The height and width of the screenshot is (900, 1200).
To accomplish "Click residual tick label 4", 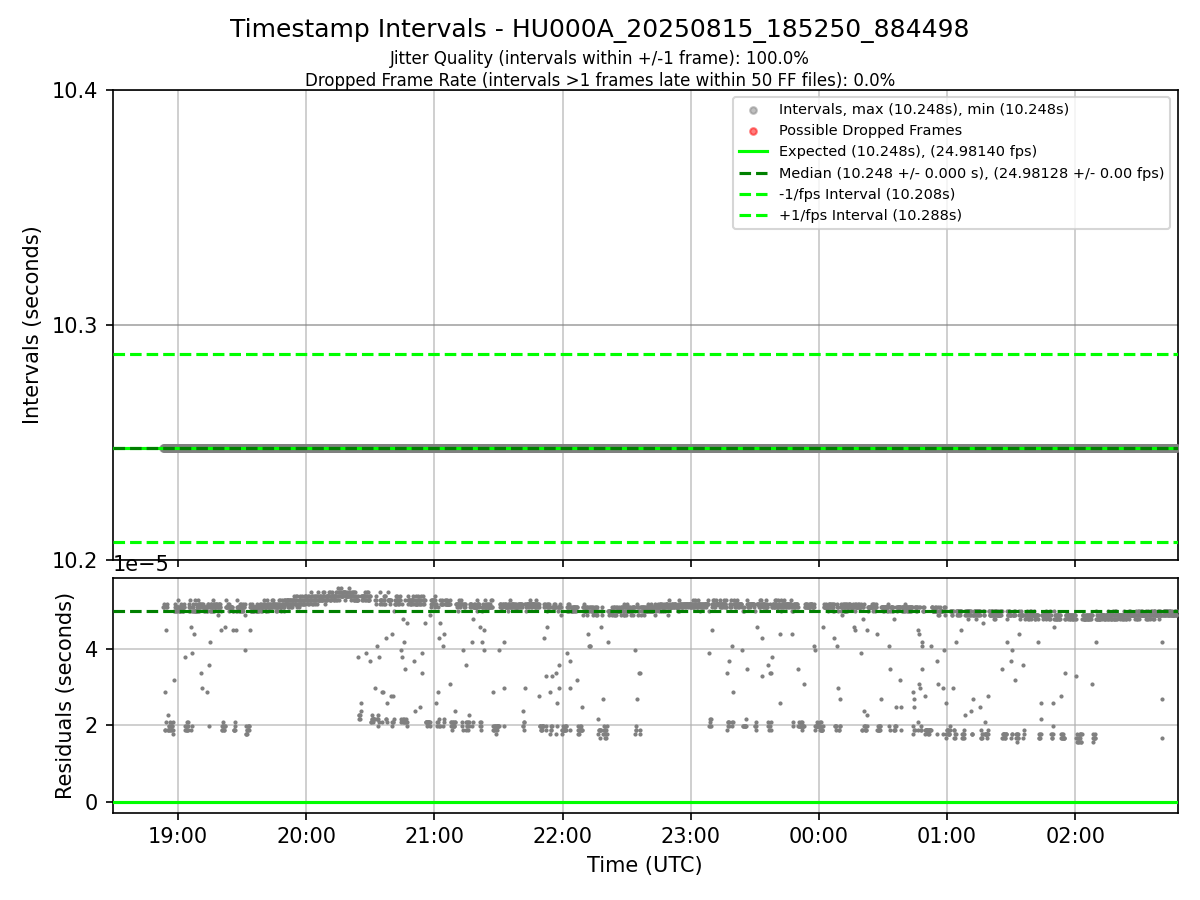I will coord(92,649).
